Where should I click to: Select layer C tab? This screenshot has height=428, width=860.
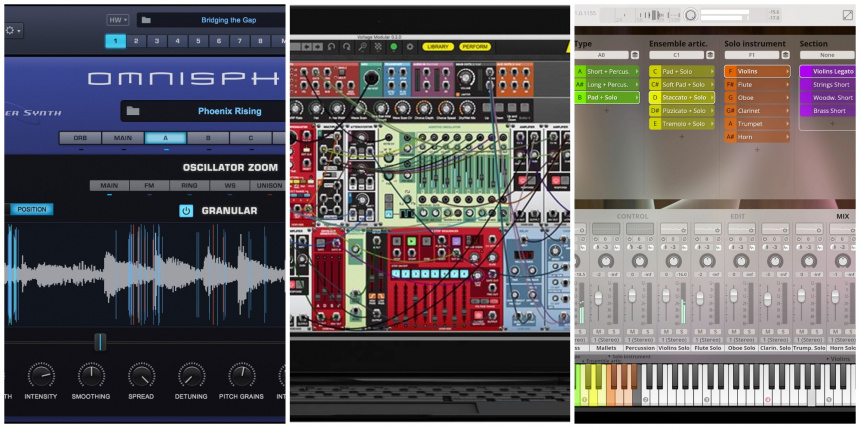(251, 138)
